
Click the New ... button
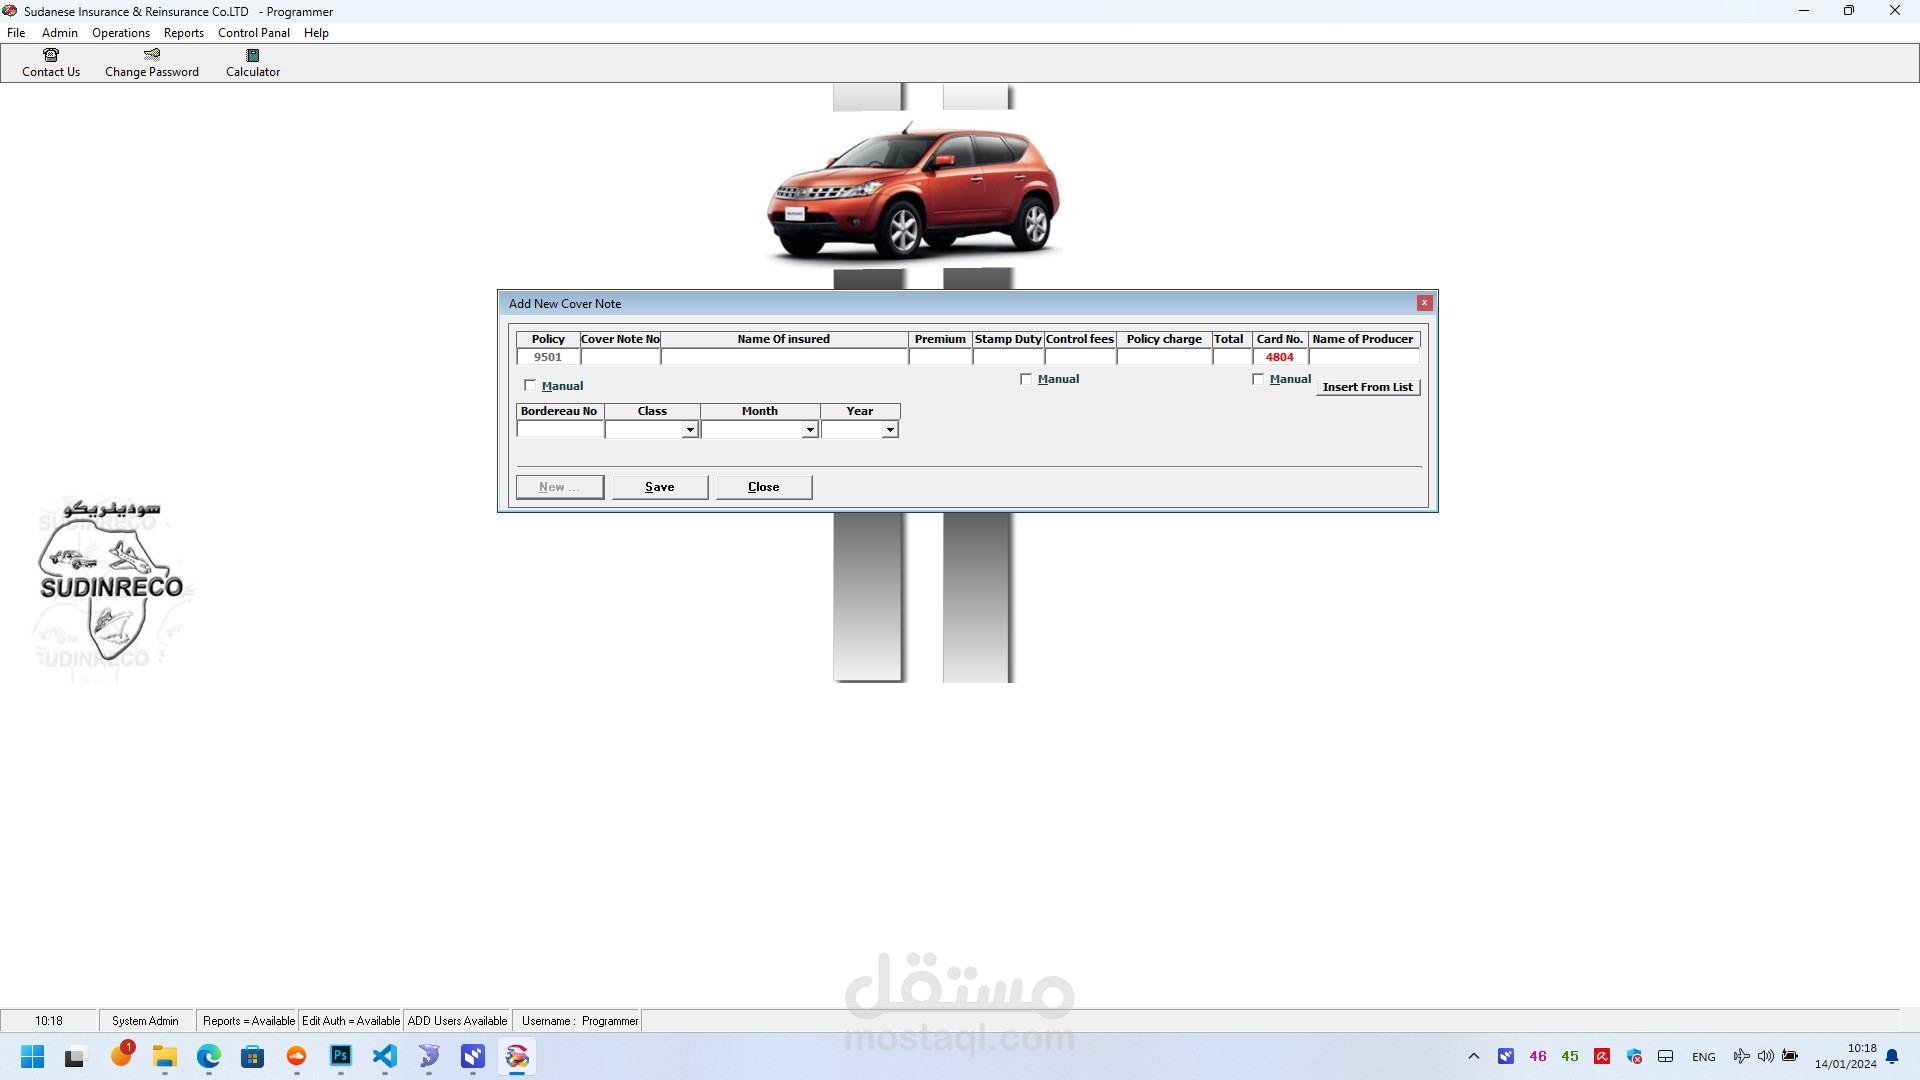pos(560,487)
